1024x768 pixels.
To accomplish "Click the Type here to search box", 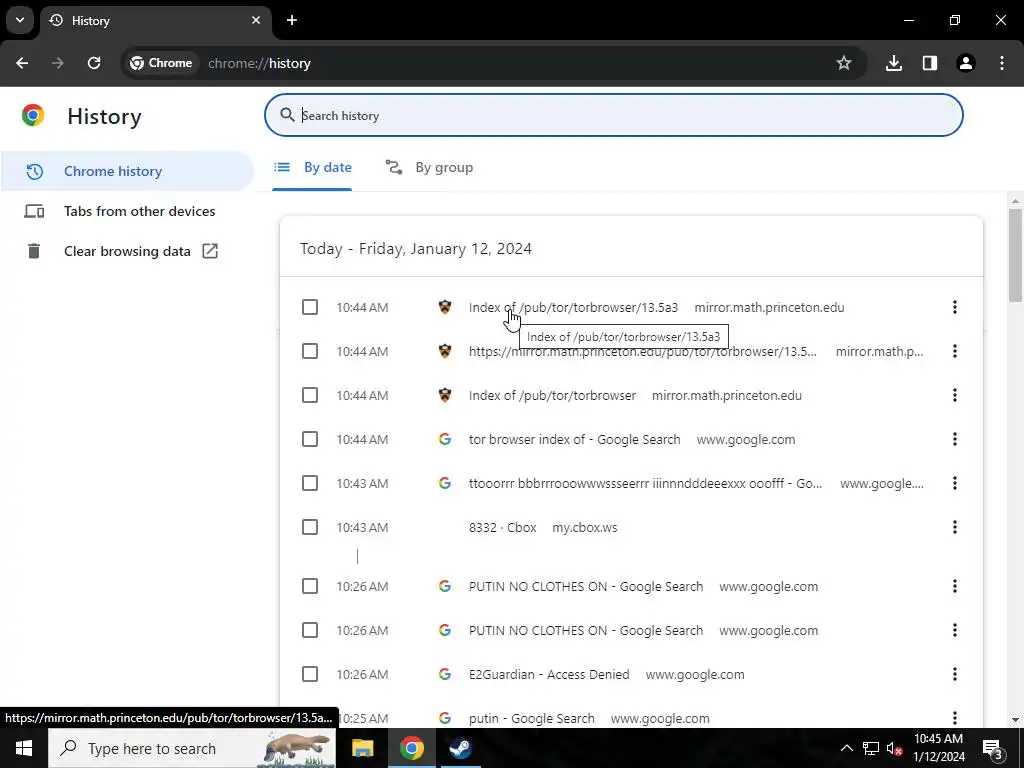I will tap(193, 748).
